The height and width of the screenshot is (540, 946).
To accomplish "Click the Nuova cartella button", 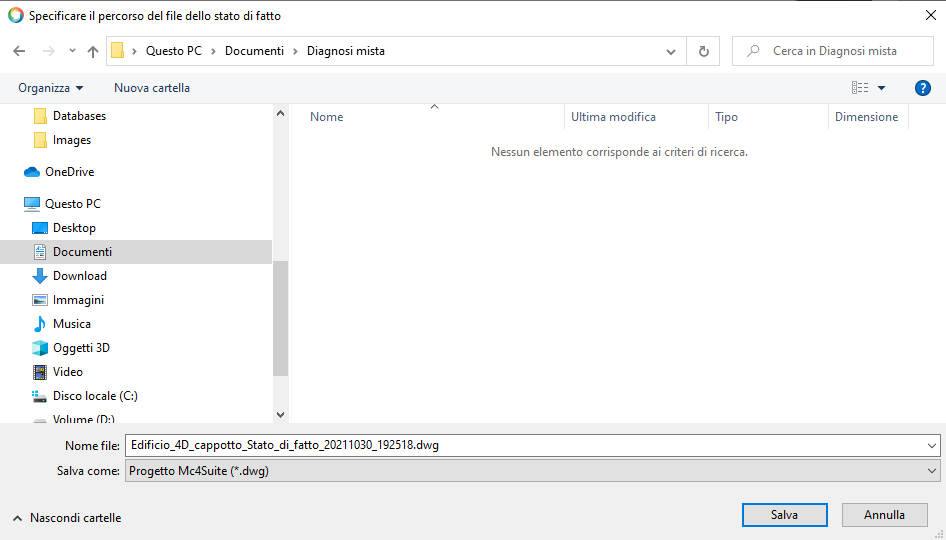I will tap(152, 88).
